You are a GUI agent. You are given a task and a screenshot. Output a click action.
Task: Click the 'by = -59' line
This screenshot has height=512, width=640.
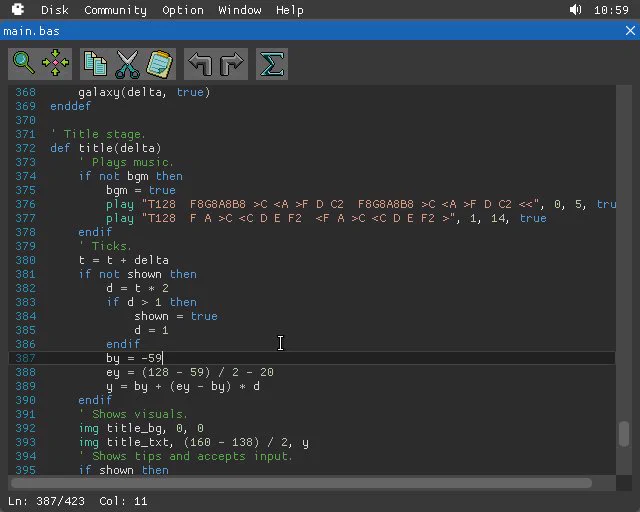pyautogui.click(x=134, y=358)
